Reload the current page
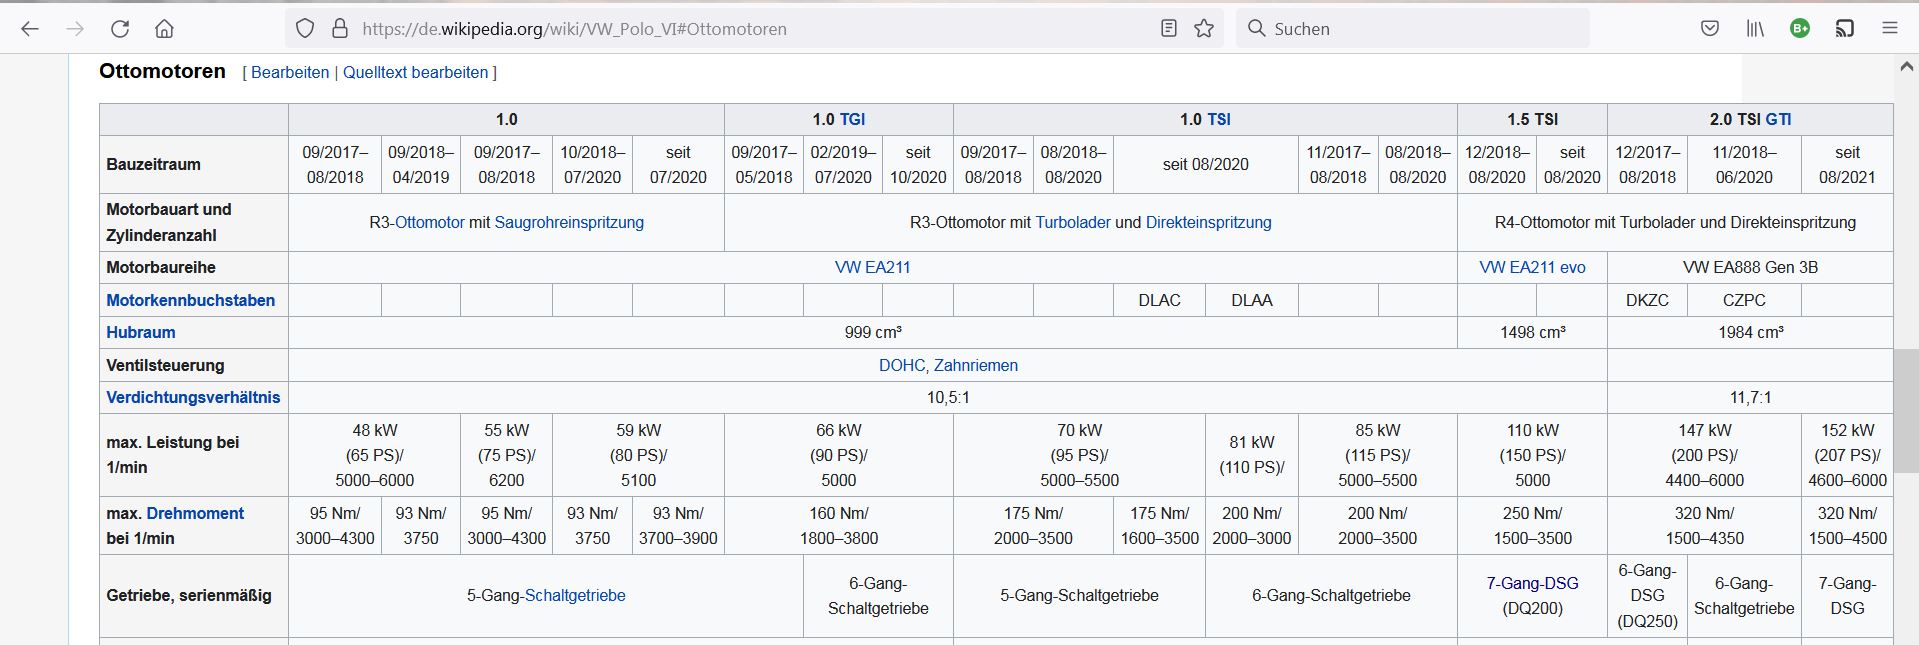1919x645 pixels. pos(120,29)
